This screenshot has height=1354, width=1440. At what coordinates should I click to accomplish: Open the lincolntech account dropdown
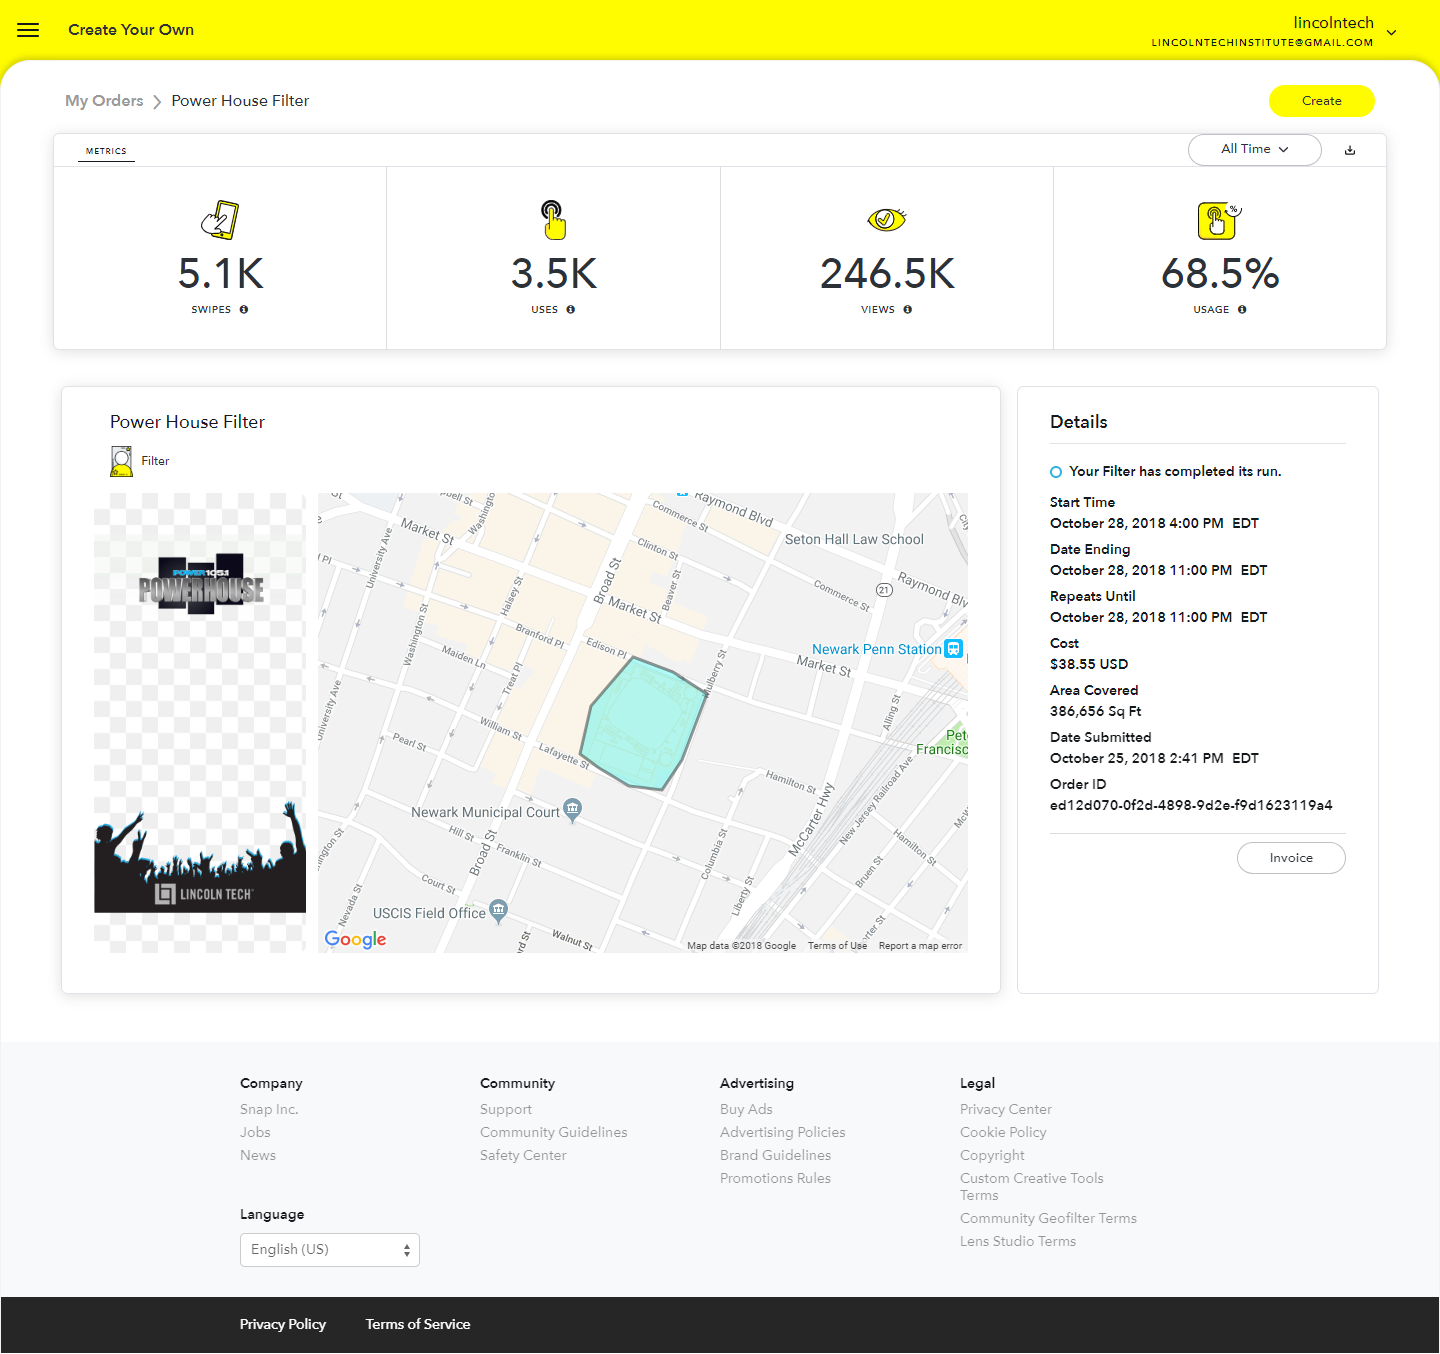(x=1391, y=32)
